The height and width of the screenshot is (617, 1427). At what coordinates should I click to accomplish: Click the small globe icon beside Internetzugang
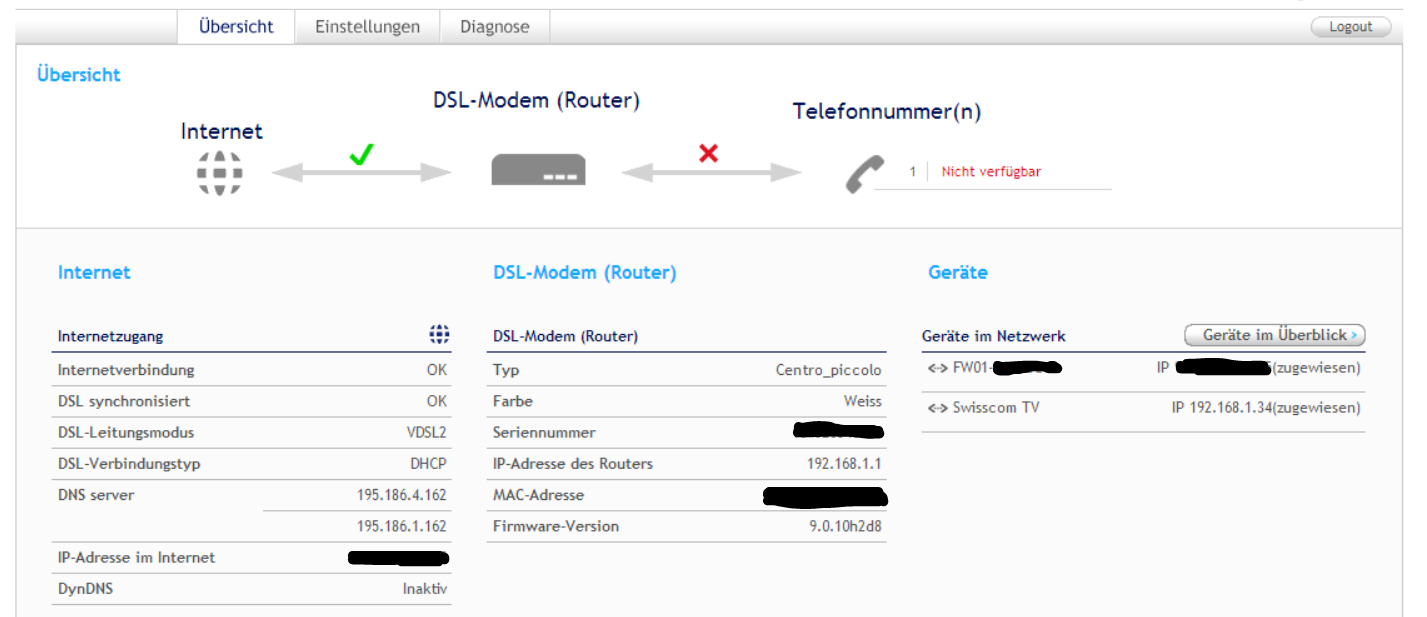(439, 335)
